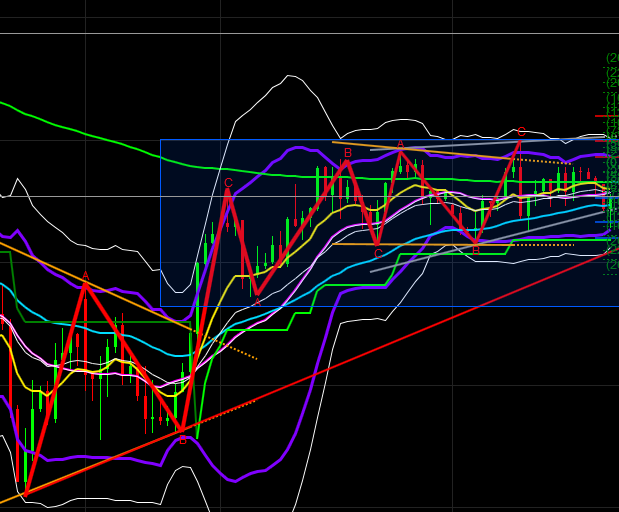Select the solid descending orange trendline outside the rectangle

point(95,285)
